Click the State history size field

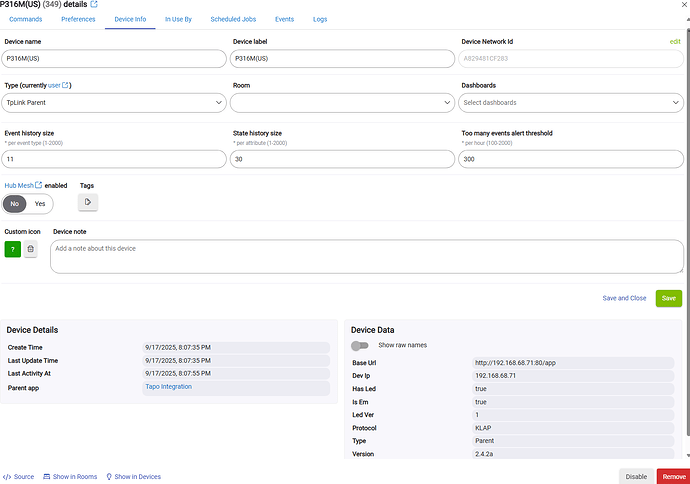[342, 159]
